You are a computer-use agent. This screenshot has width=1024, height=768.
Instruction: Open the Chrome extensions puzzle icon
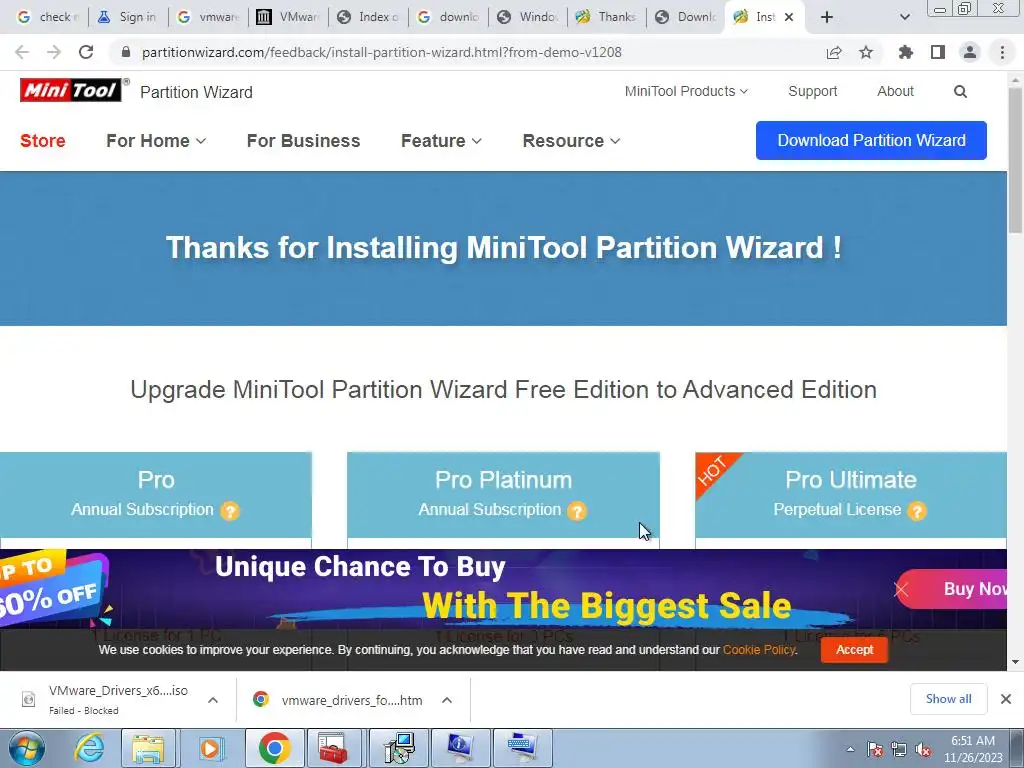pyautogui.click(x=906, y=52)
